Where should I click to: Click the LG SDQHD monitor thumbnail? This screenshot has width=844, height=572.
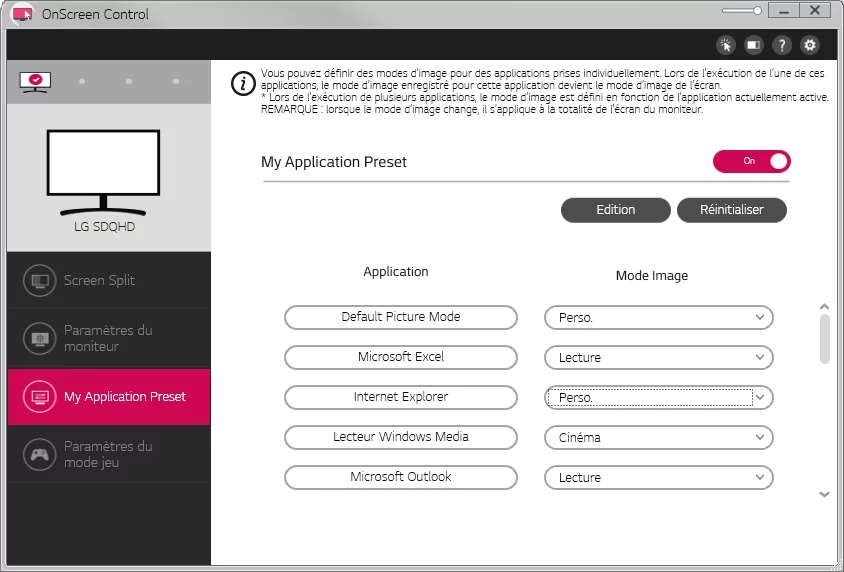(103, 172)
